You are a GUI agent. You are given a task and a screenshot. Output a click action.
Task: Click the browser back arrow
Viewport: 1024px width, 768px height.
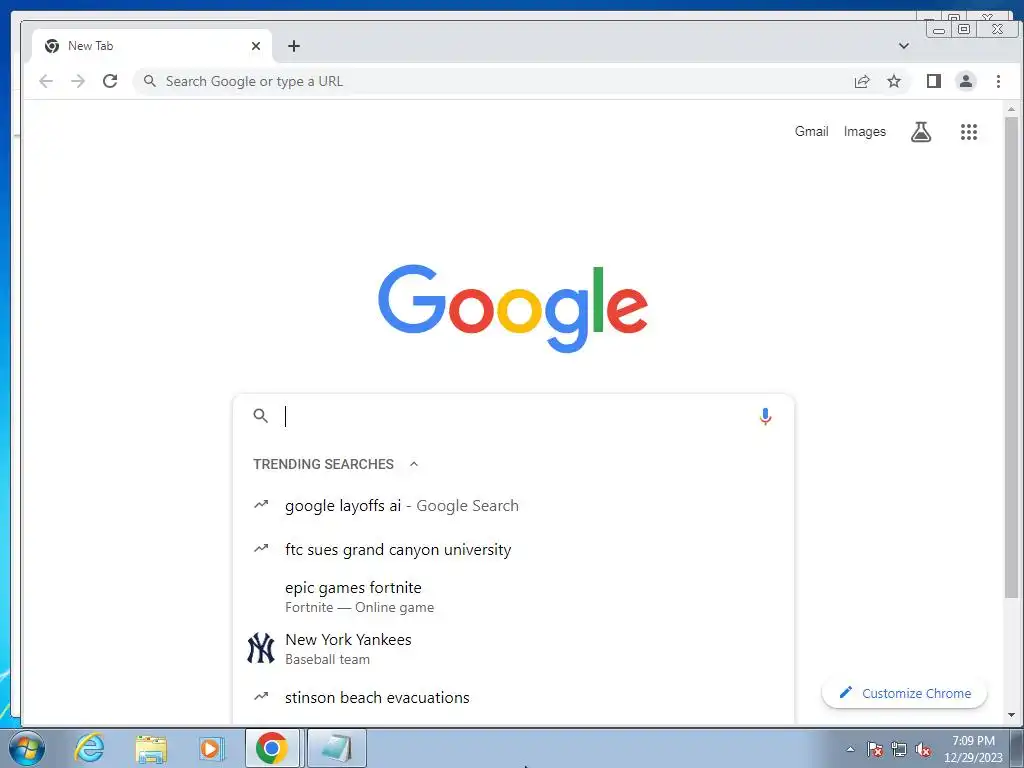click(46, 81)
